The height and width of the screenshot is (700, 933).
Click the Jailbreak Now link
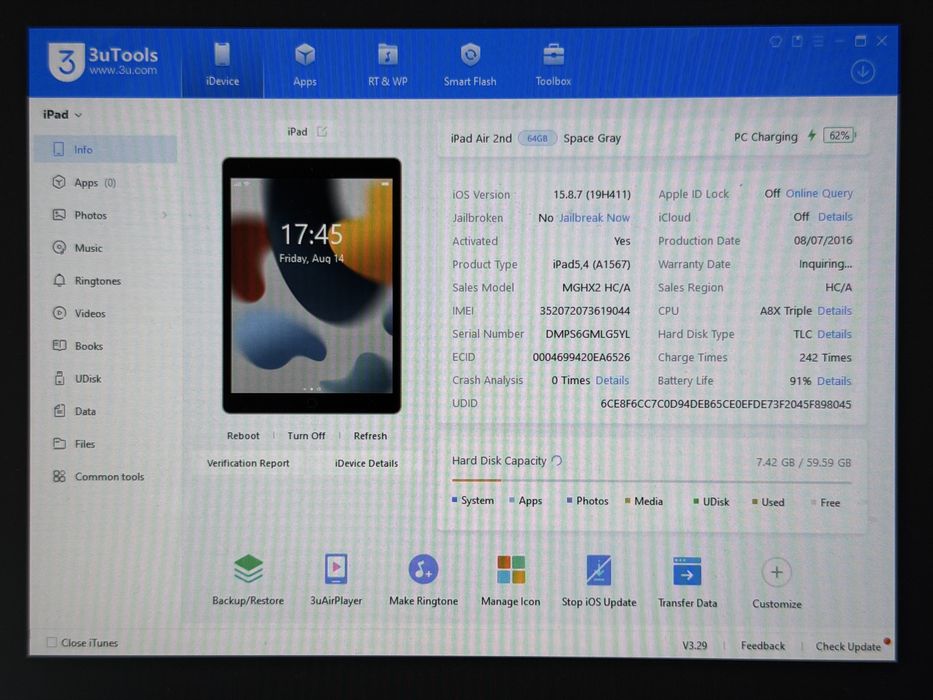(x=594, y=218)
